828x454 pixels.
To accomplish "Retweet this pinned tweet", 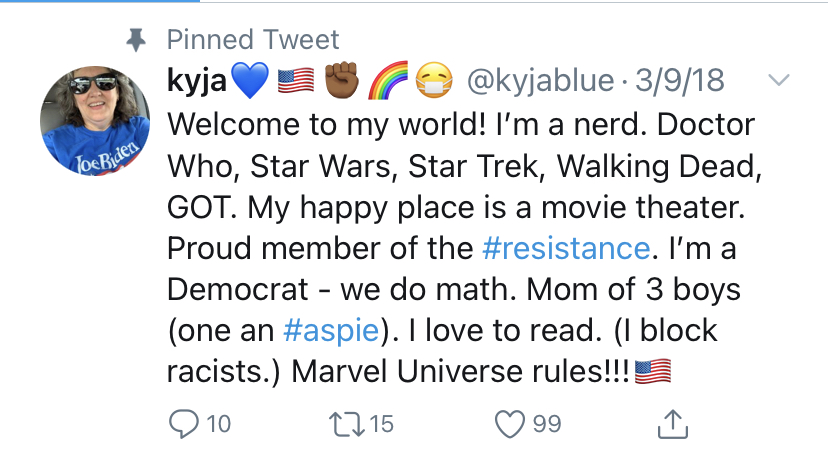I will click(x=346, y=424).
